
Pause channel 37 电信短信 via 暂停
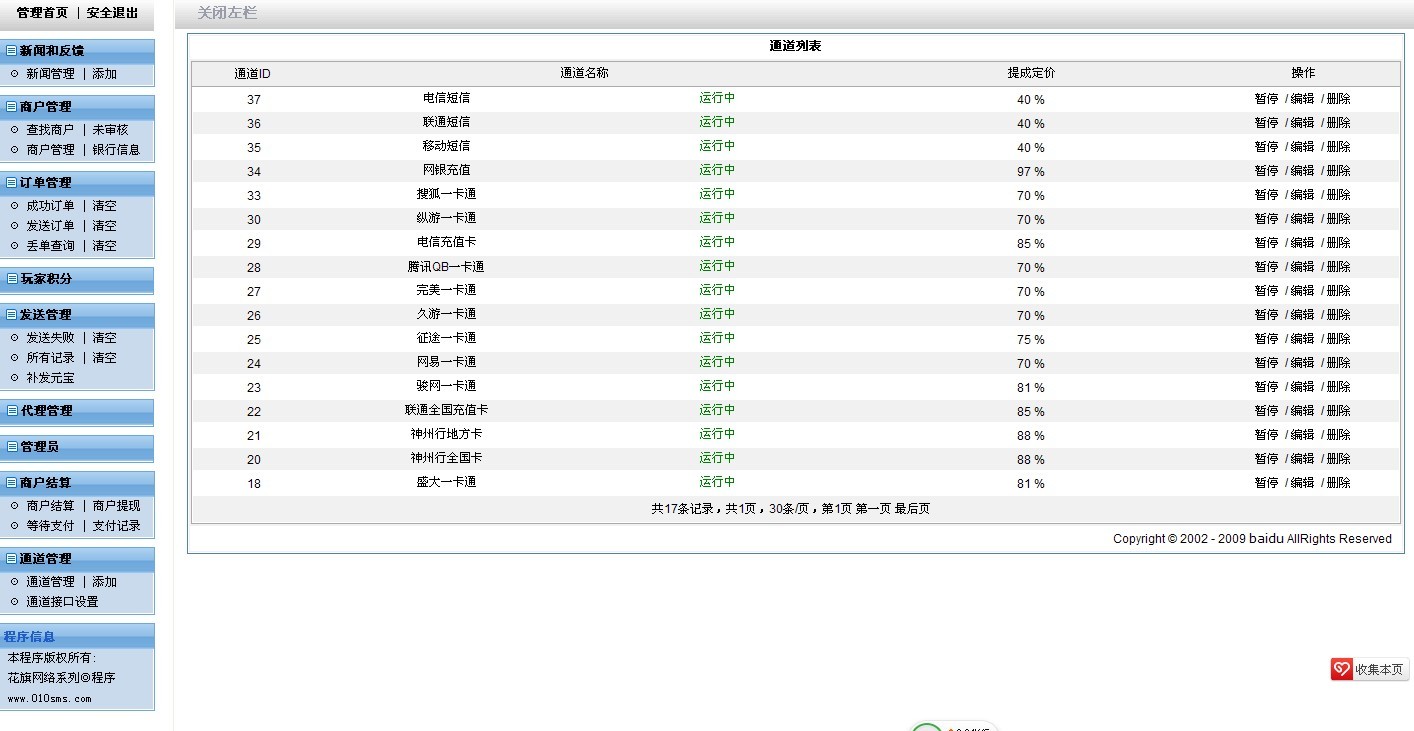click(1266, 99)
